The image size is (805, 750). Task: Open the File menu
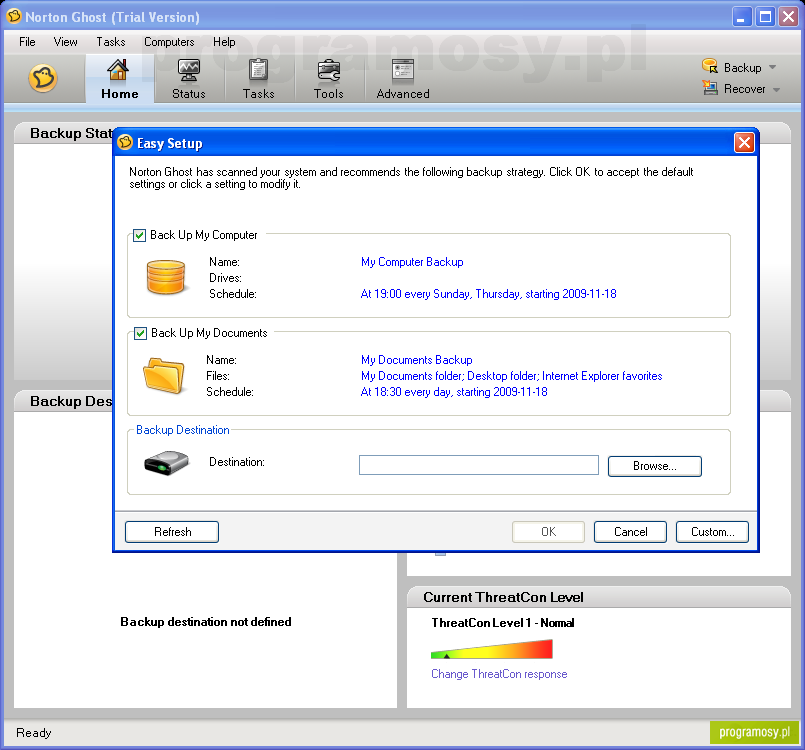coord(27,42)
